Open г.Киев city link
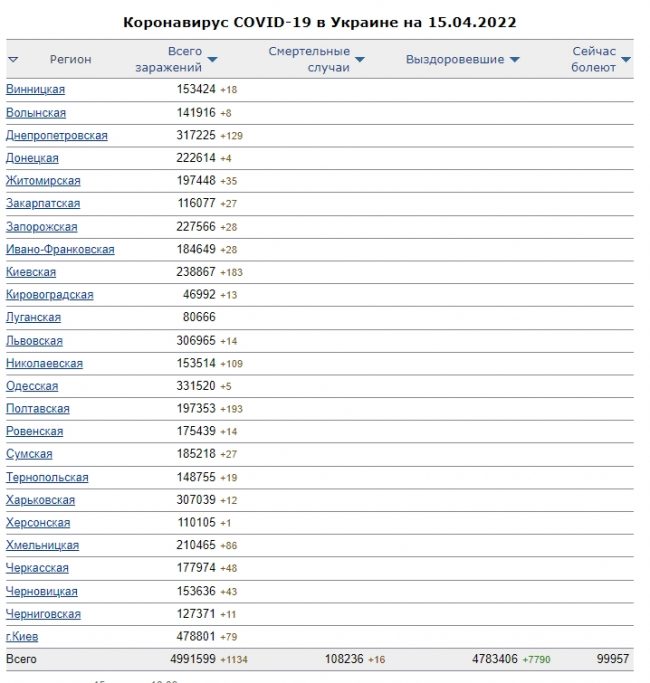Screen dimensions: 650x683 [x=22, y=637]
